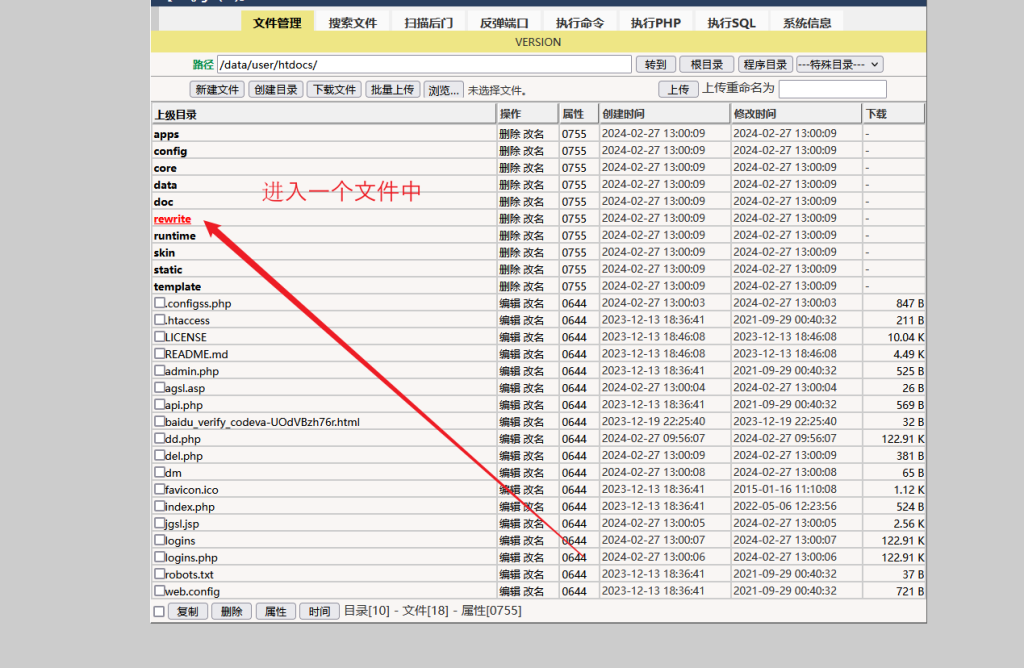Toggle the select-all checkbox beside 复制
The image size is (1024, 668).
(x=159, y=611)
